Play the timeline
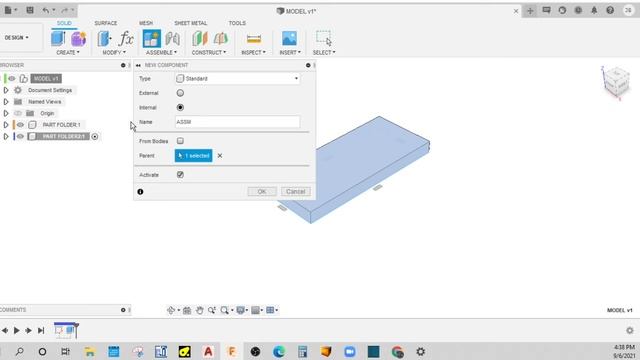 (17, 330)
